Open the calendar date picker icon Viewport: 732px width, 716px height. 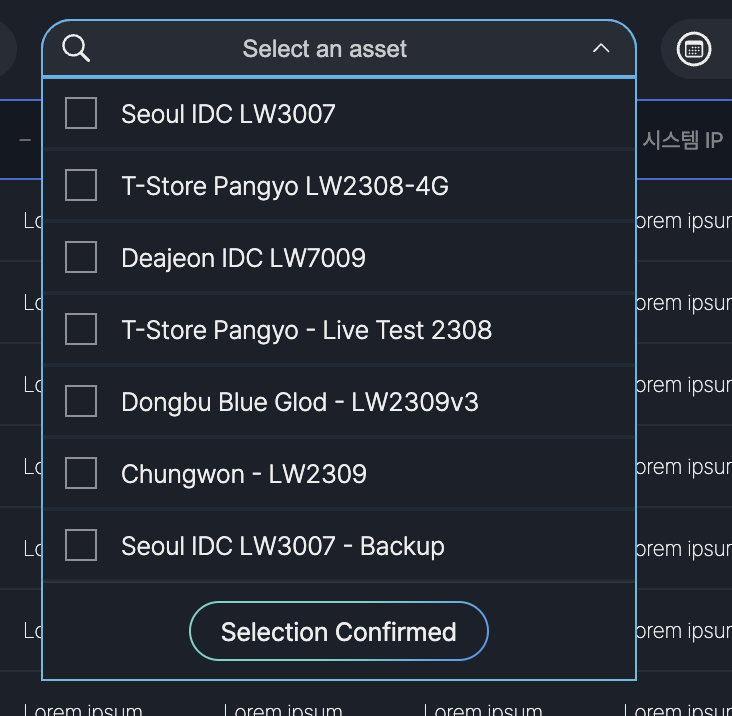pos(694,49)
